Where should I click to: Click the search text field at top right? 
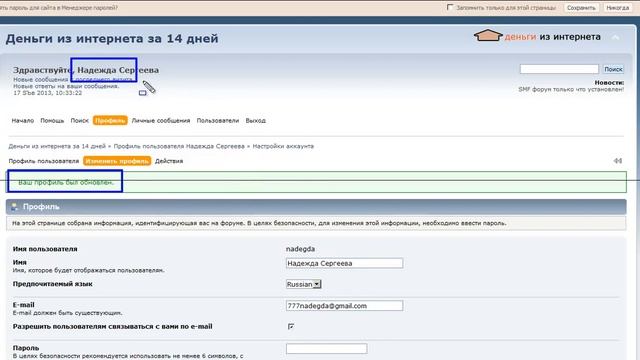559,69
